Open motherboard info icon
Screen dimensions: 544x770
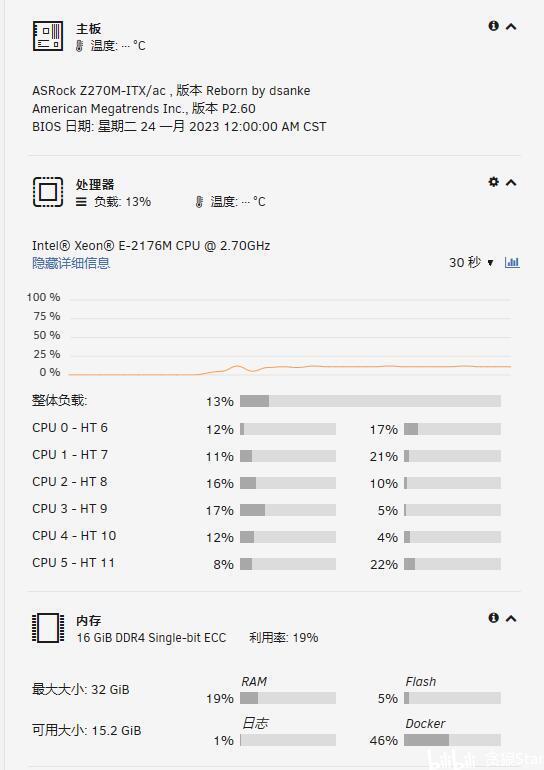[493, 26]
